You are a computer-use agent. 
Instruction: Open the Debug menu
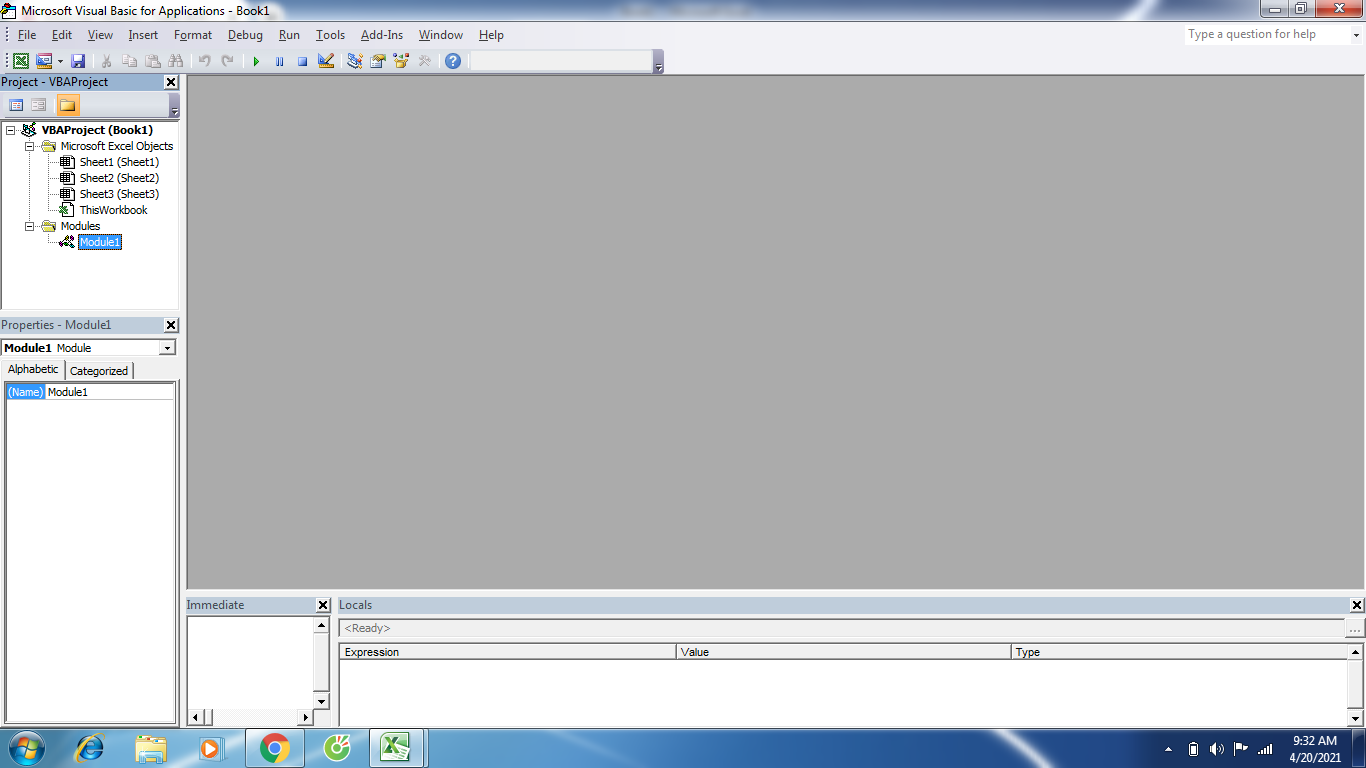coord(245,35)
